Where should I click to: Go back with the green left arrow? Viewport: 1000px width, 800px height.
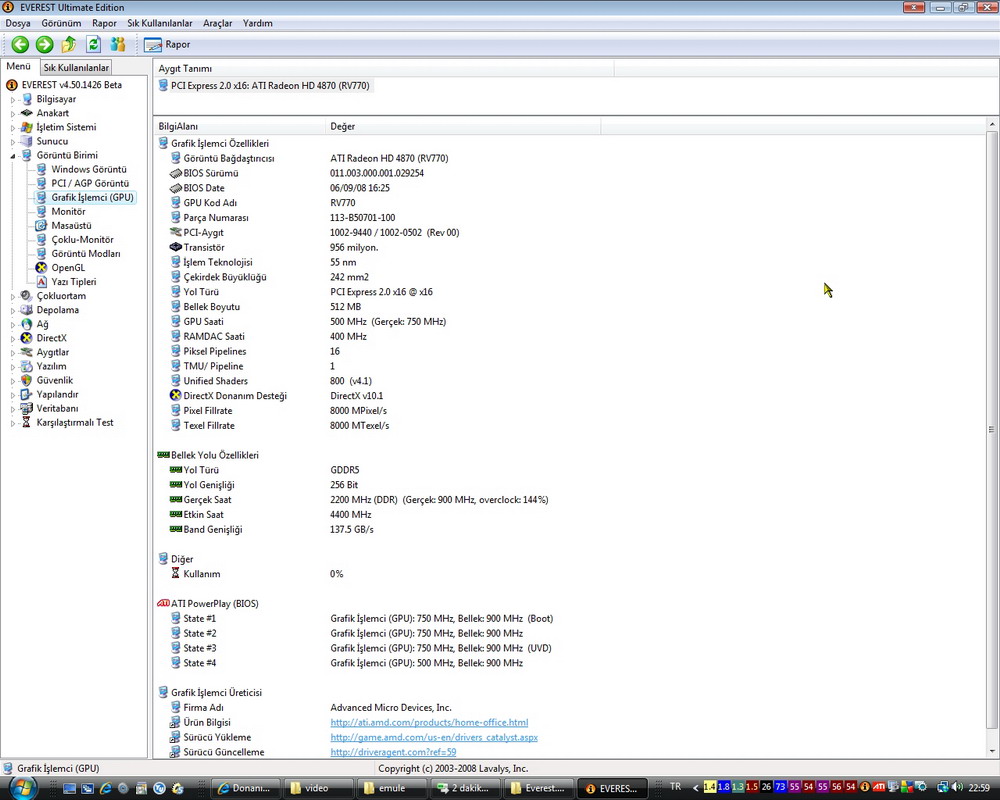(x=20, y=44)
